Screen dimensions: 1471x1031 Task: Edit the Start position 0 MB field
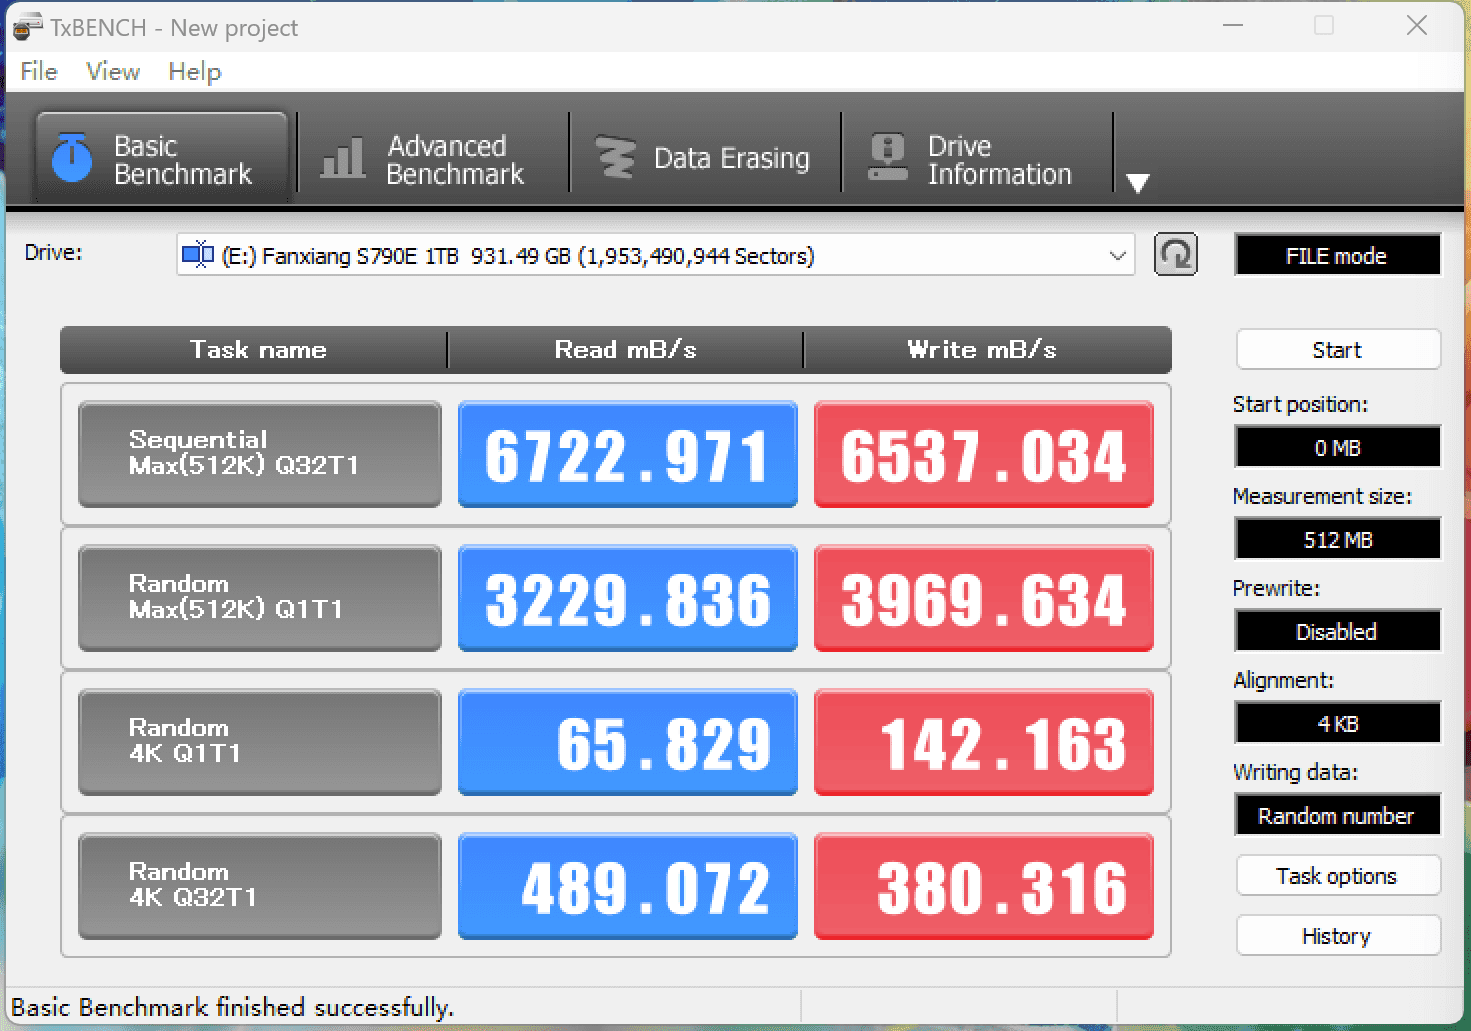[1337, 447]
